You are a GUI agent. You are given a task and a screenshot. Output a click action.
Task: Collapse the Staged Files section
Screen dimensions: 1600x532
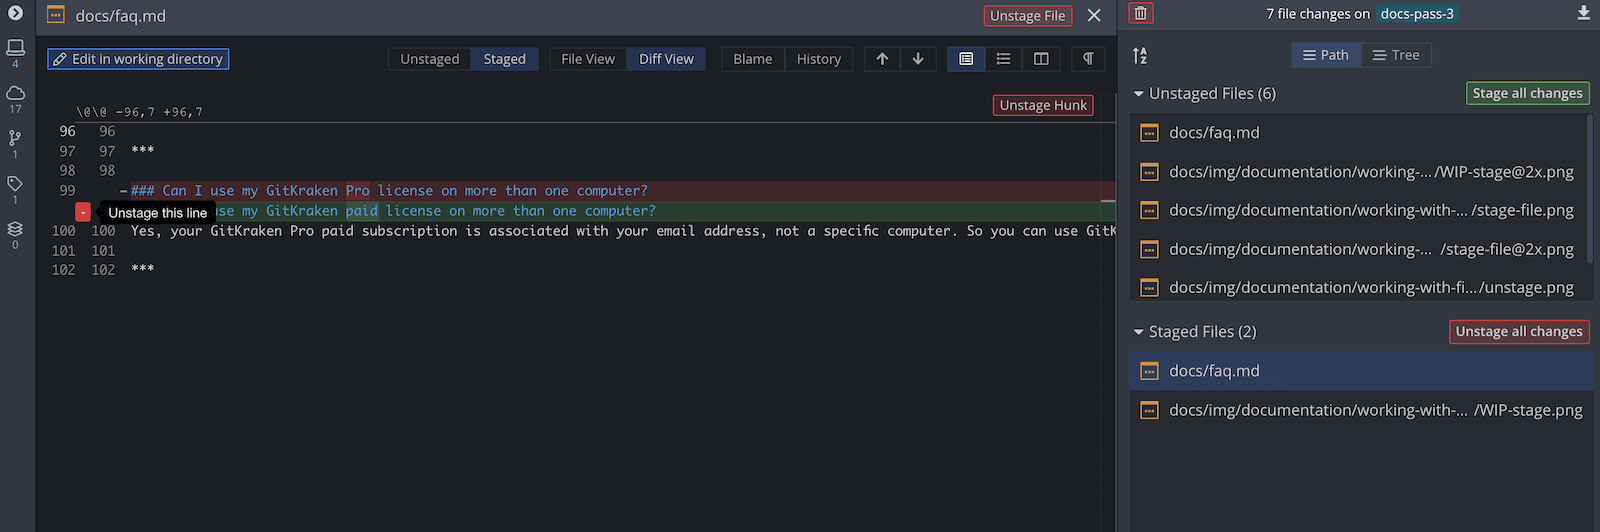pyautogui.click(x=1138, y=332)
